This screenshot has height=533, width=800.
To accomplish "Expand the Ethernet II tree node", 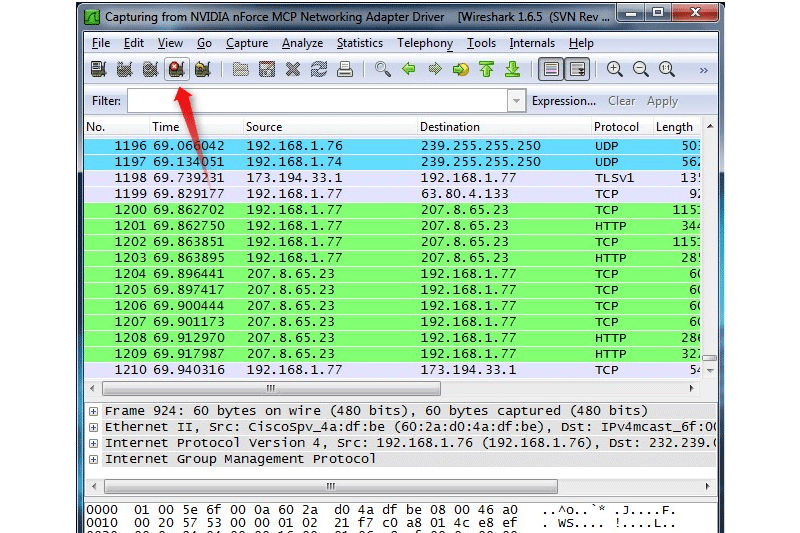I will [93, 427].
